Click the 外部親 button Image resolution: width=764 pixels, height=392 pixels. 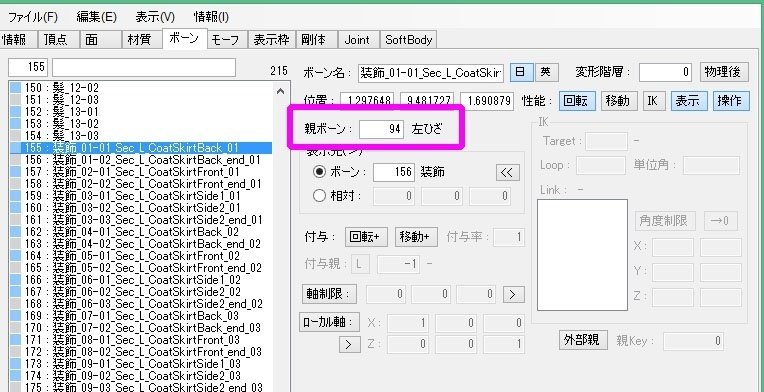coord(583,340)
